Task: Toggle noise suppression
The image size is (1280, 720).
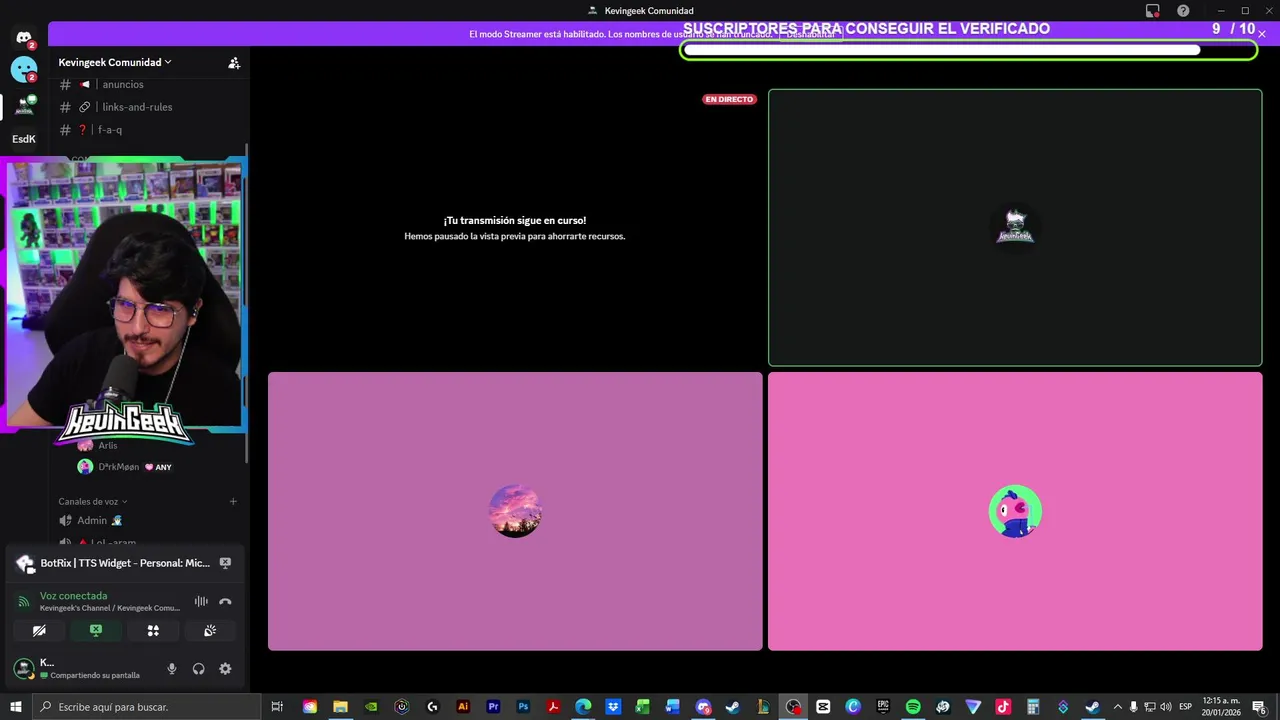Action: pyautogui.click(x=201, y=601)
